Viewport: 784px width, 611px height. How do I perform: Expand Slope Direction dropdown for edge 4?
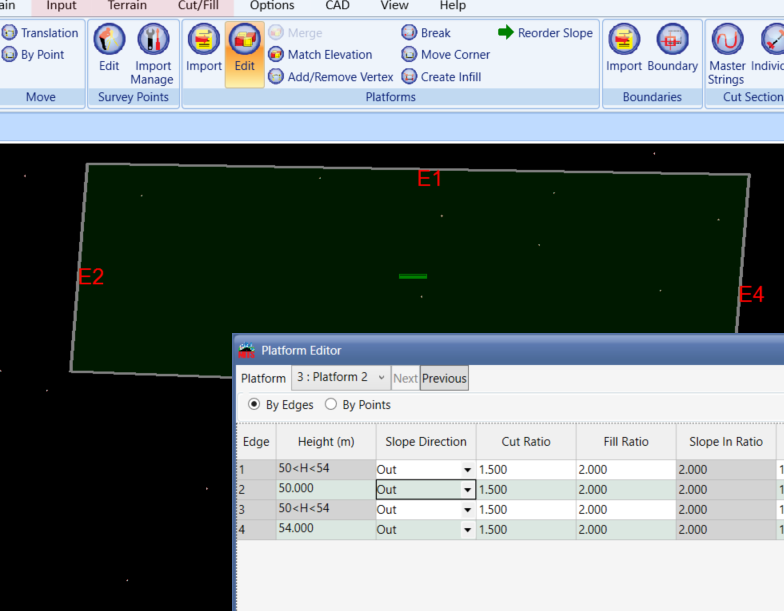point(467,530)
